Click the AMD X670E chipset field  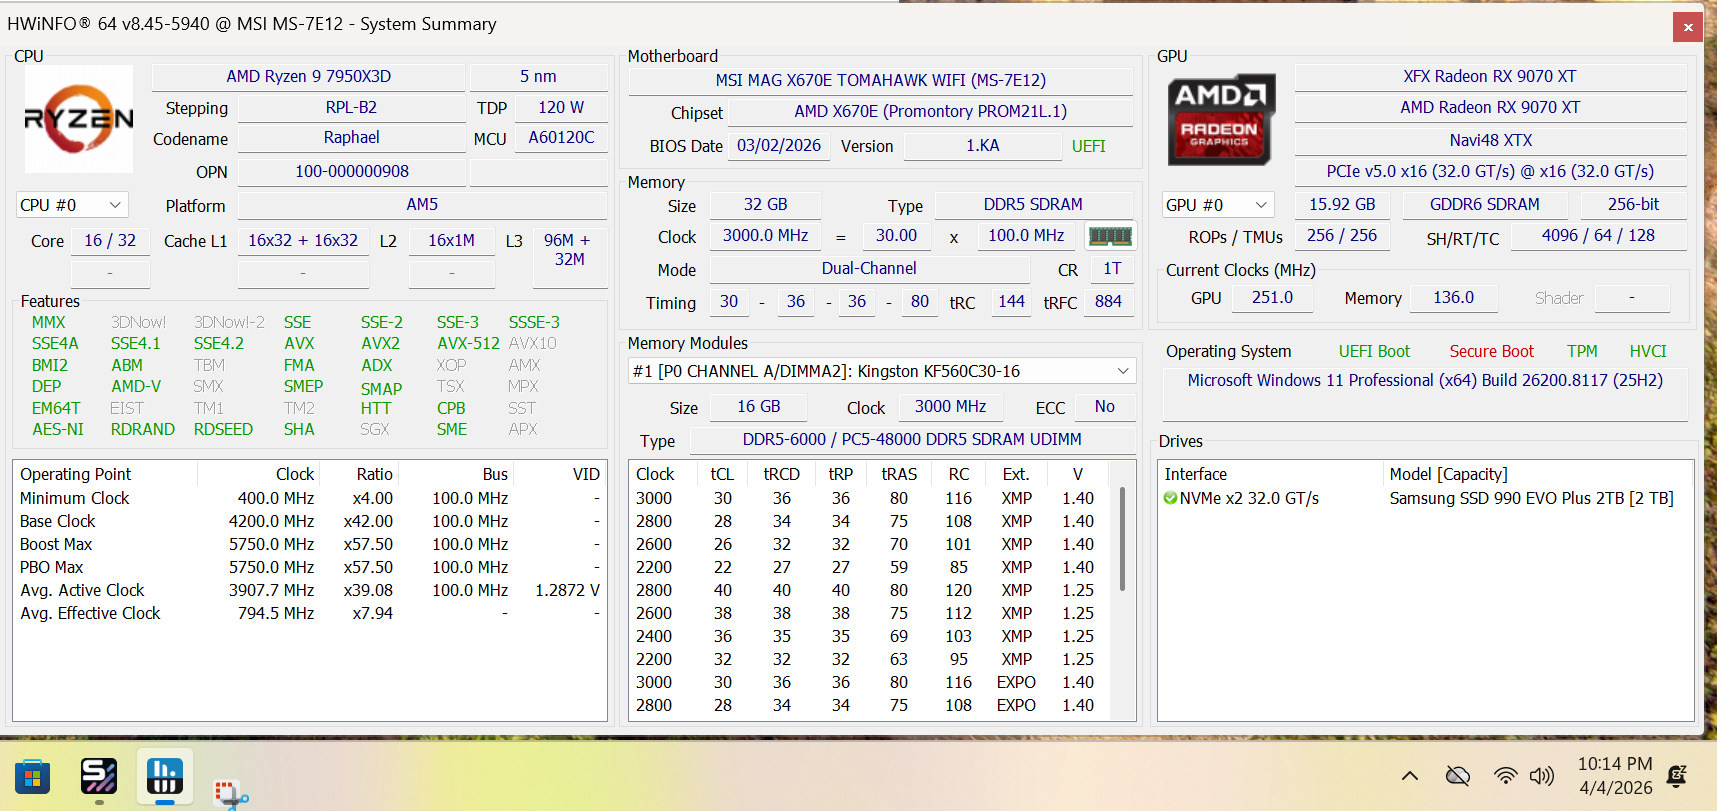tap(931, 112)
